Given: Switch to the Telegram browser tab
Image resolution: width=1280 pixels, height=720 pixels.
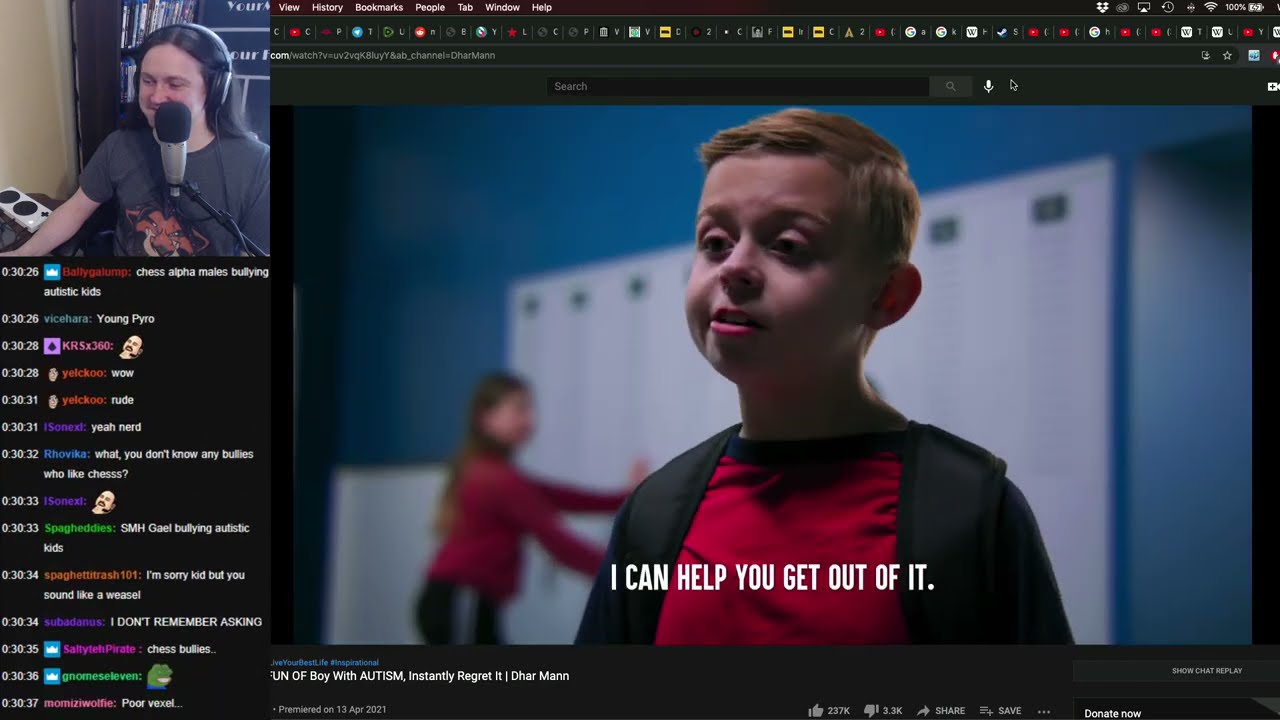Looking at the screenshot, I should click(x=363, y=32).
